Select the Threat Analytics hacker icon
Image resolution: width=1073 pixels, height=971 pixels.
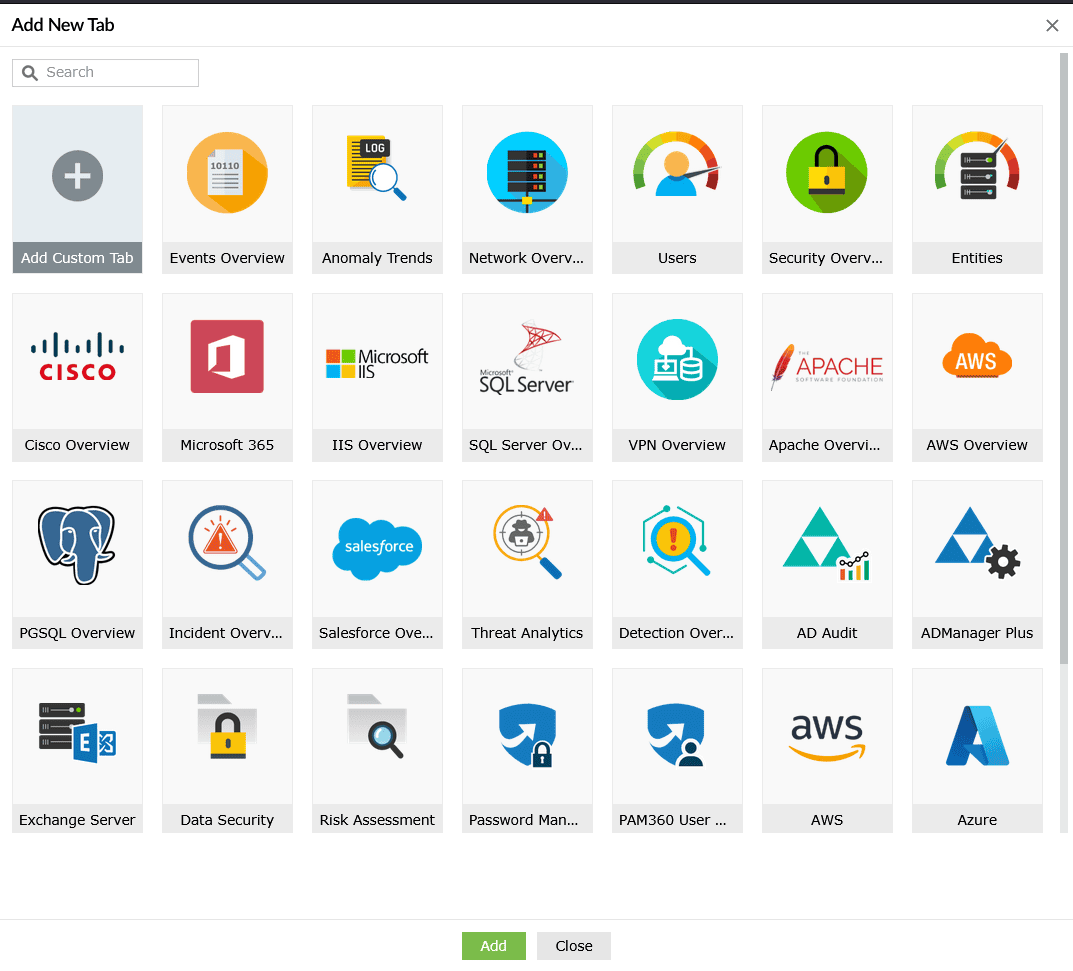(x=527, y=542)
